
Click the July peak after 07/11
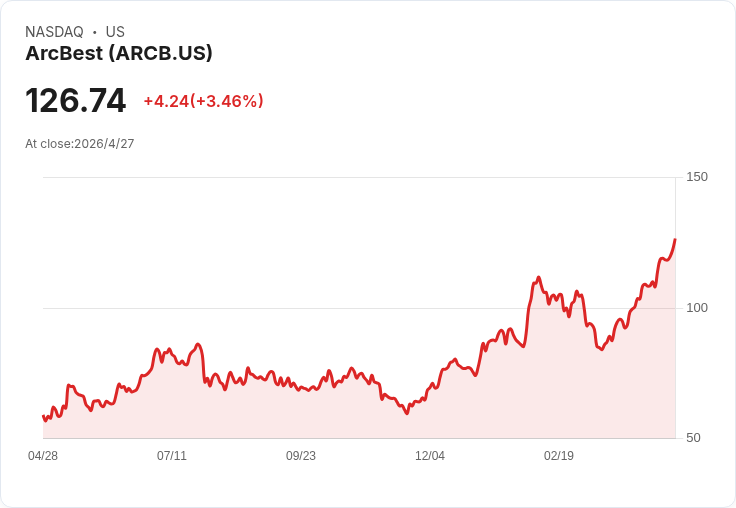198,344
